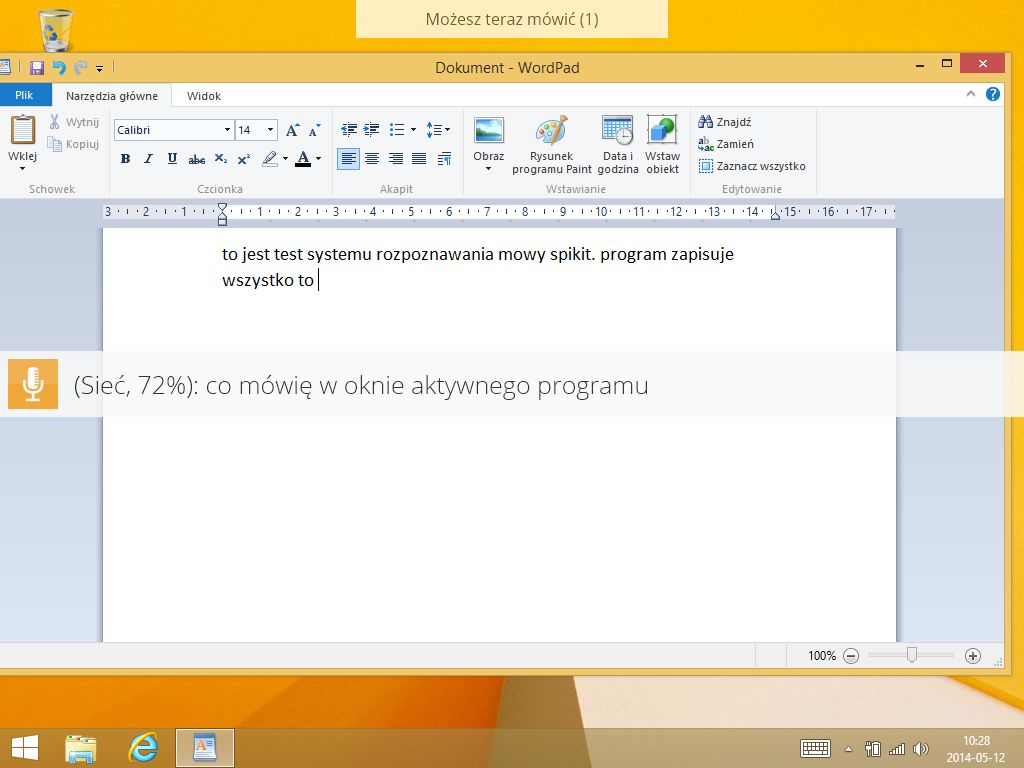Click Znajdź to find text

(725, 121)
